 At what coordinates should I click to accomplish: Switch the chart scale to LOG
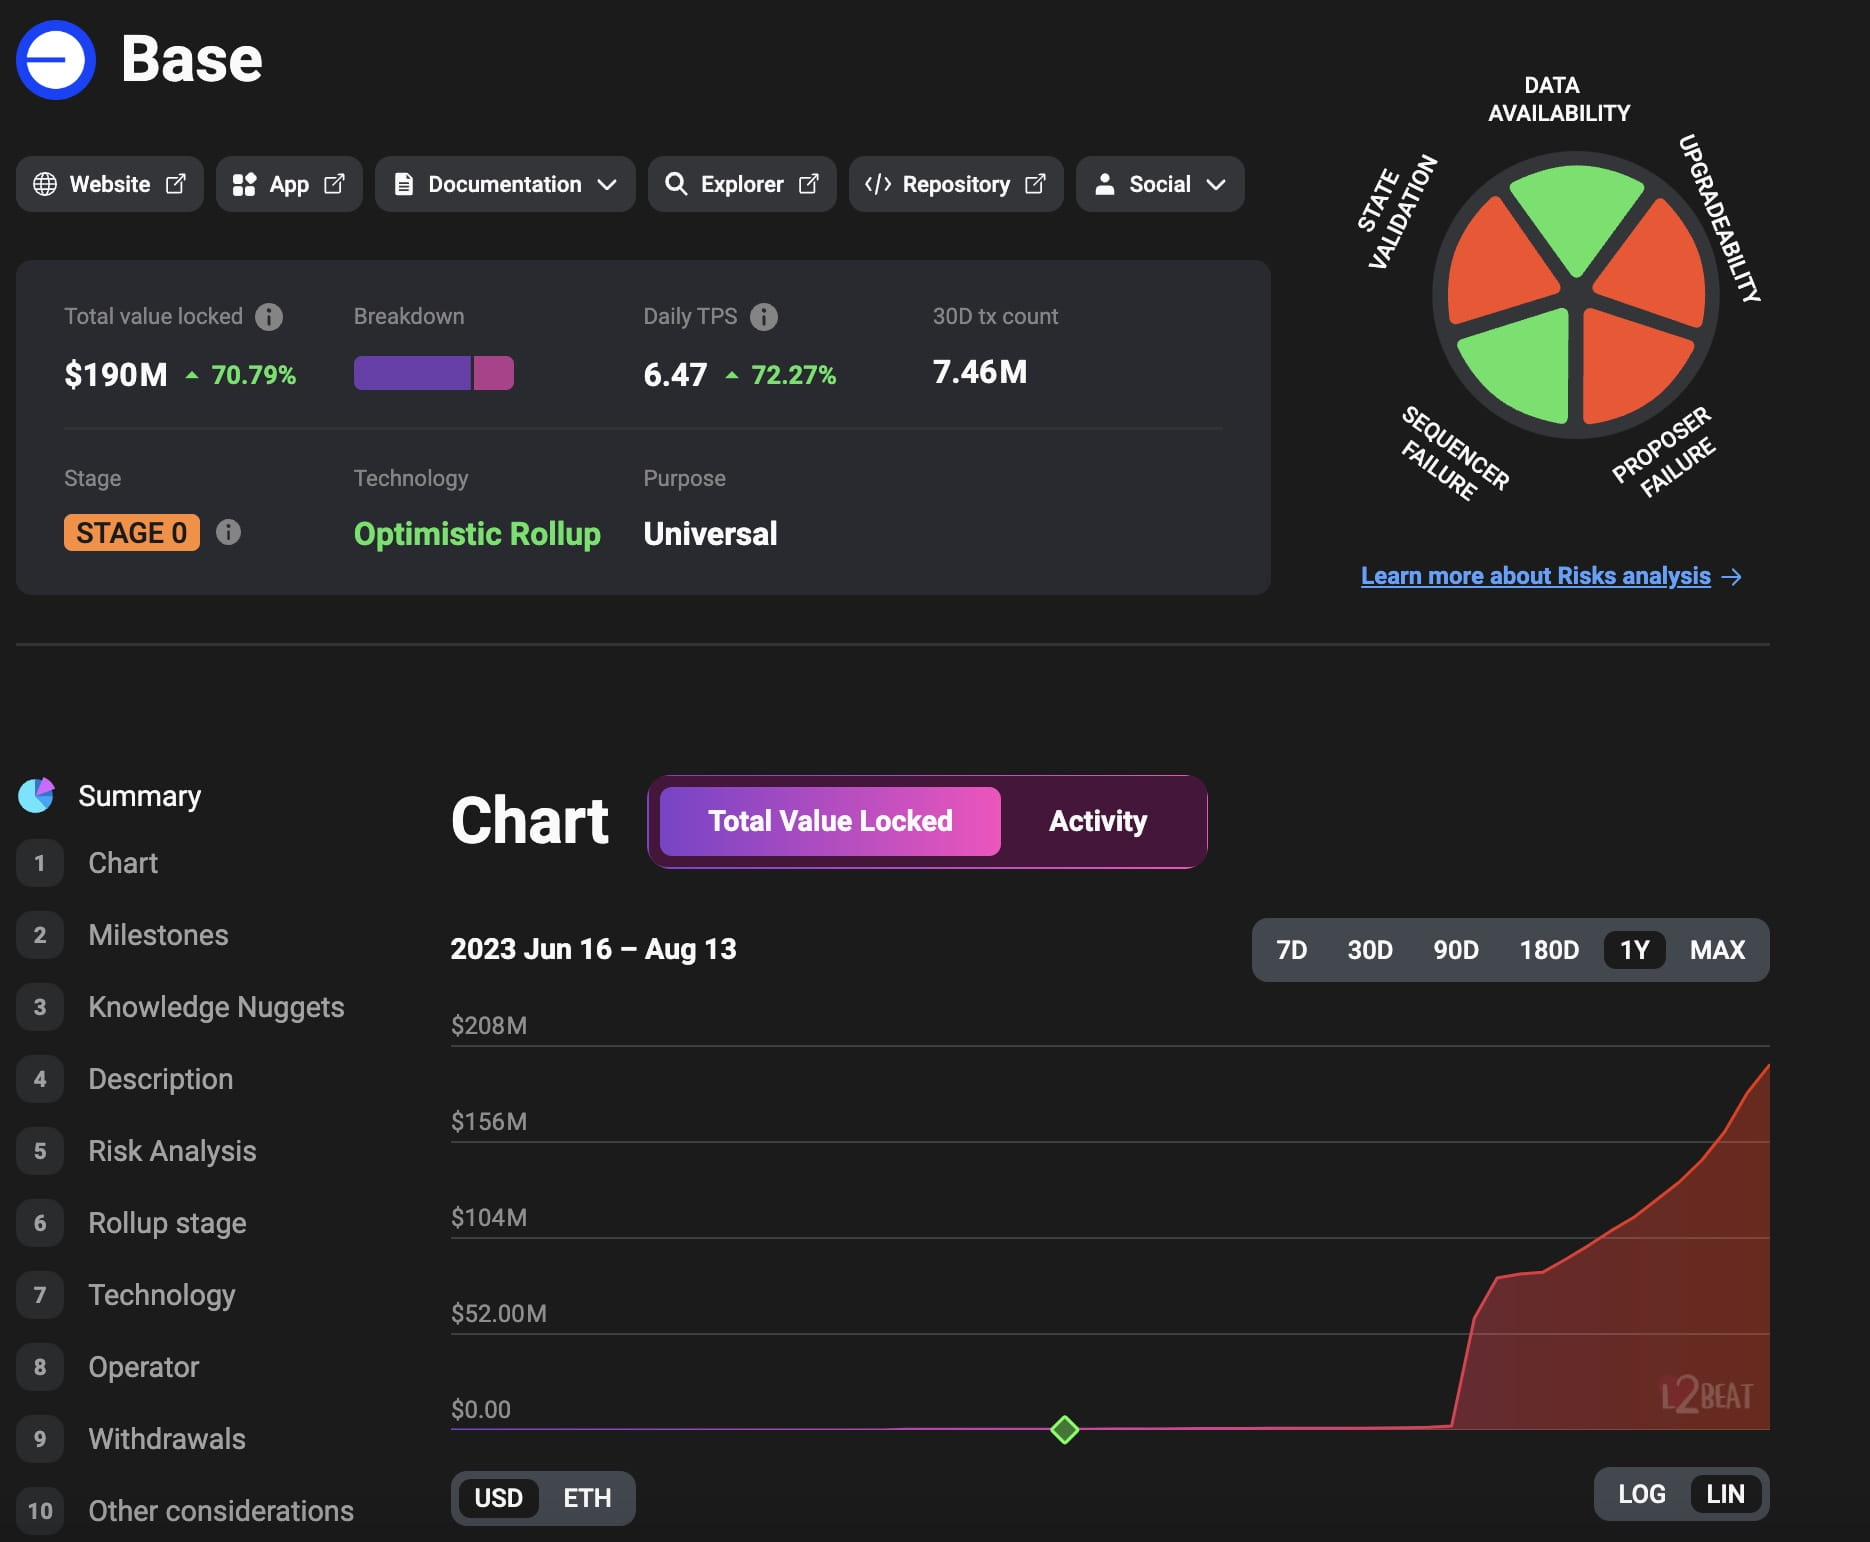point(1640,1494)
